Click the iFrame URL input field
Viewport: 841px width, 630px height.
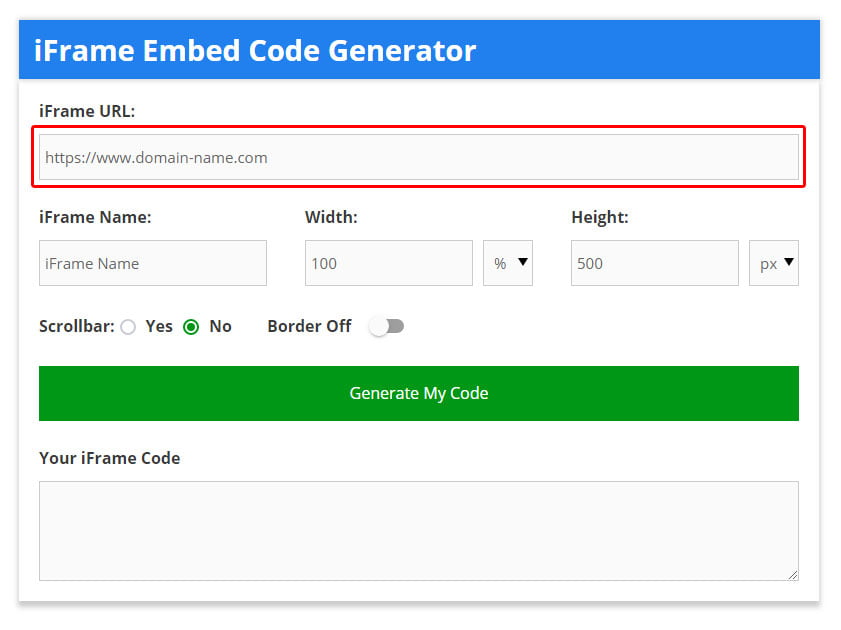click(x=418, y=157)
